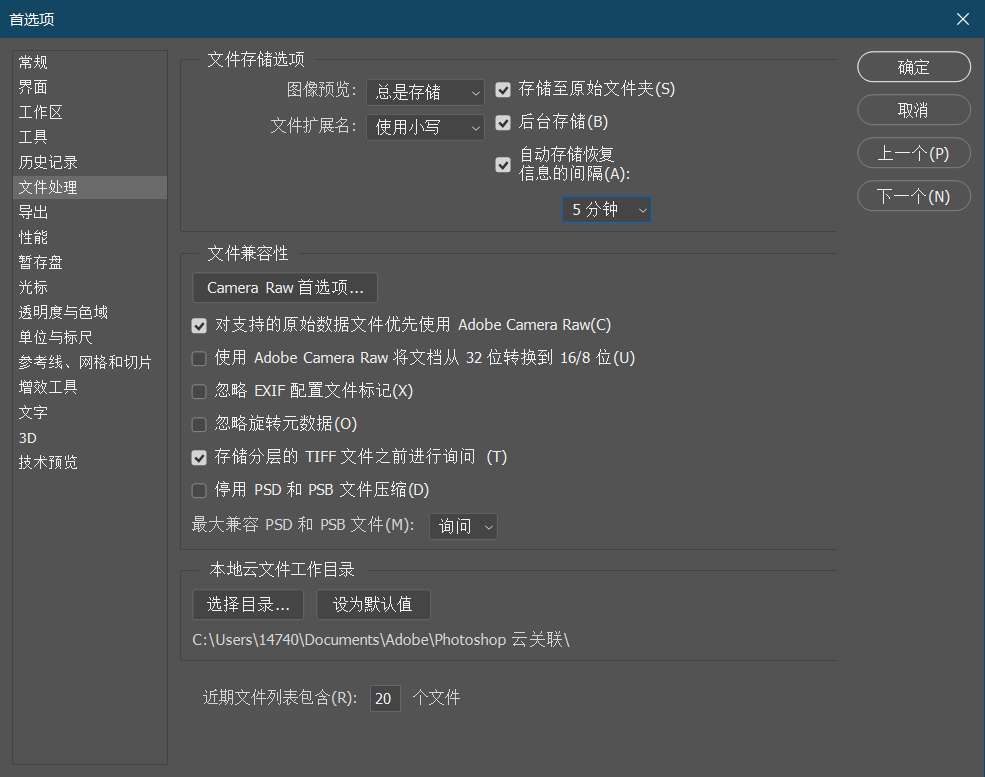985x777 pixels.
Task: Select 技术预览 in the sidebar
Action: point(90,462)
